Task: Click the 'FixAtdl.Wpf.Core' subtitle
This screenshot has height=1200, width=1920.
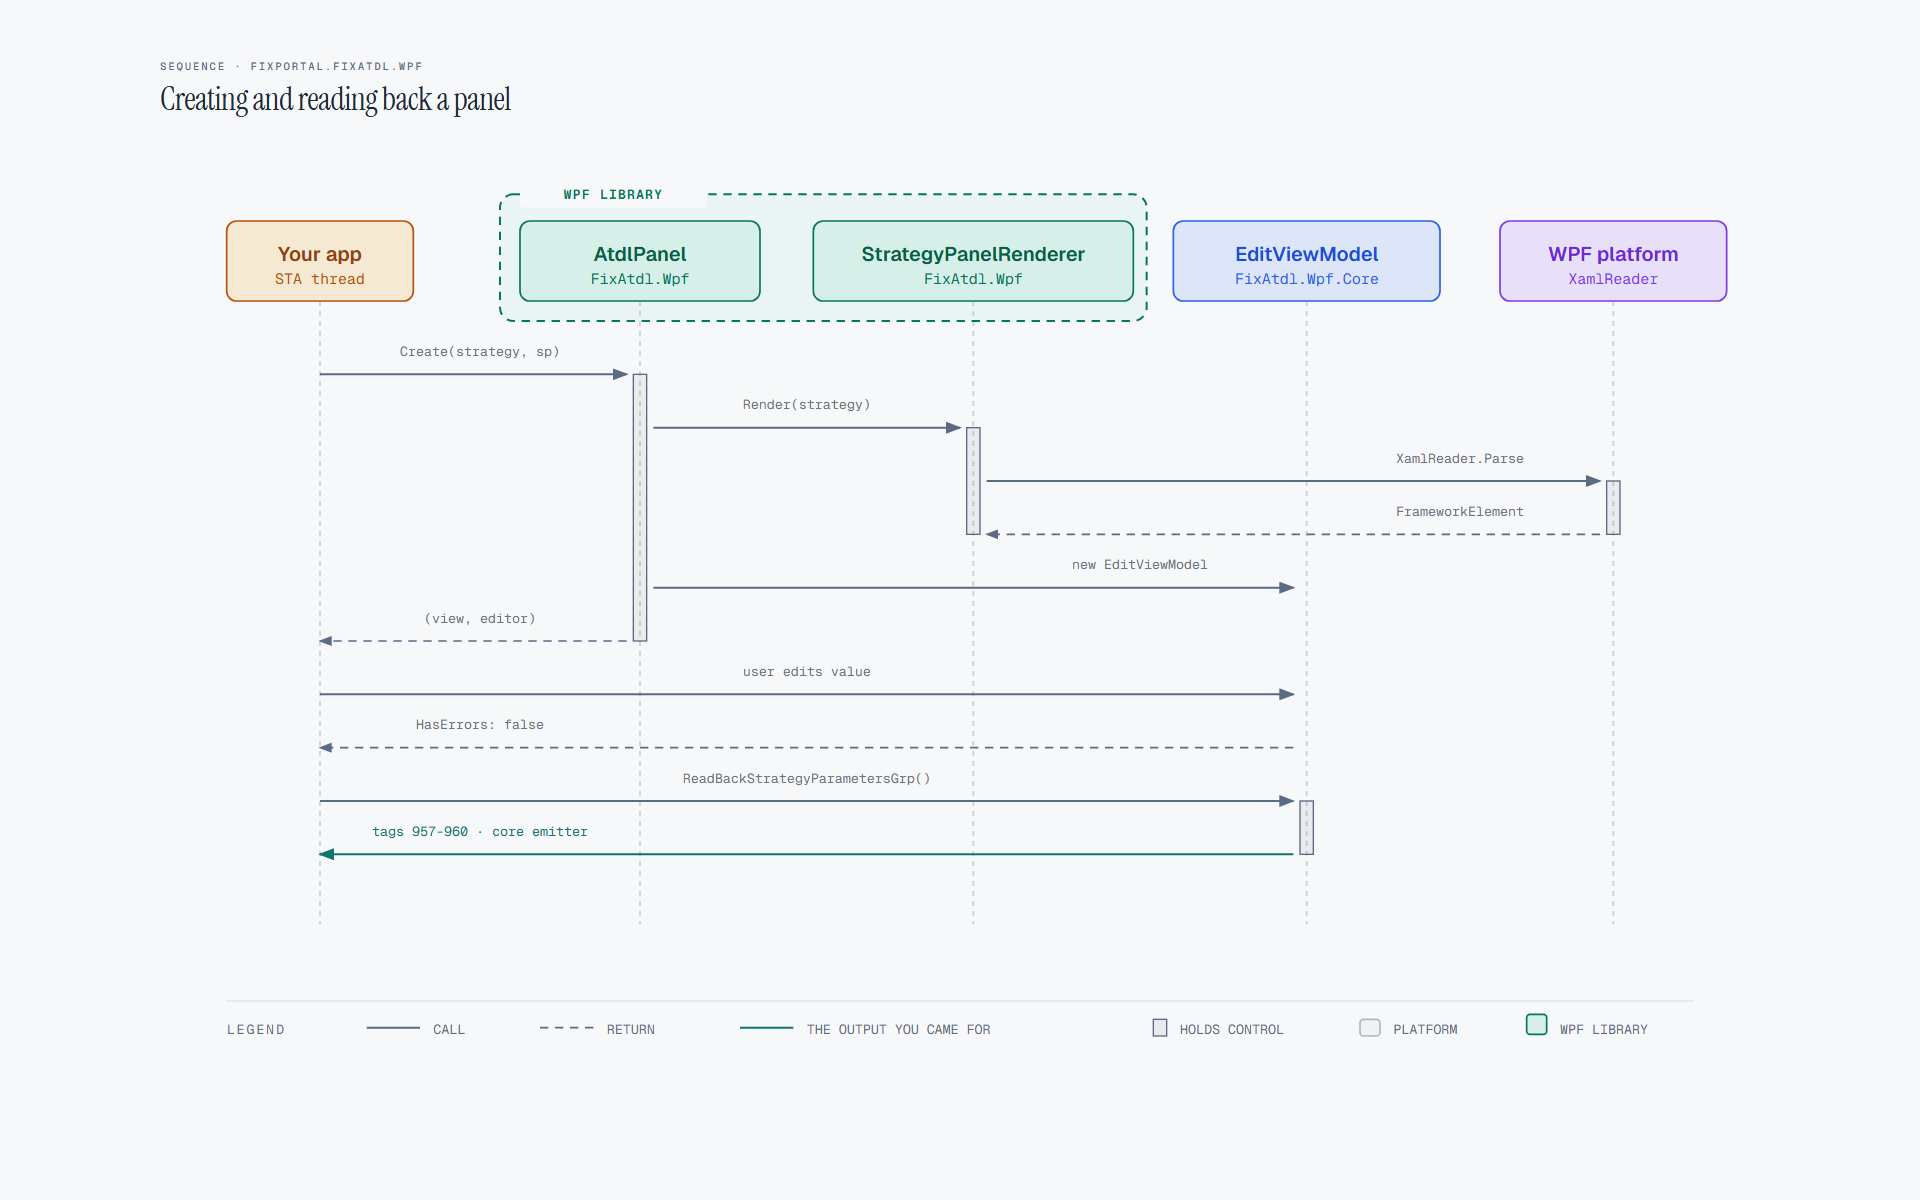Action: [1306, 280]
